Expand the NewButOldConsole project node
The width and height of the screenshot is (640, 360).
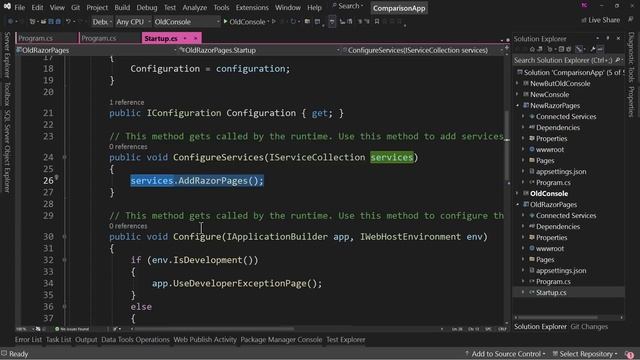pos(517,83)
